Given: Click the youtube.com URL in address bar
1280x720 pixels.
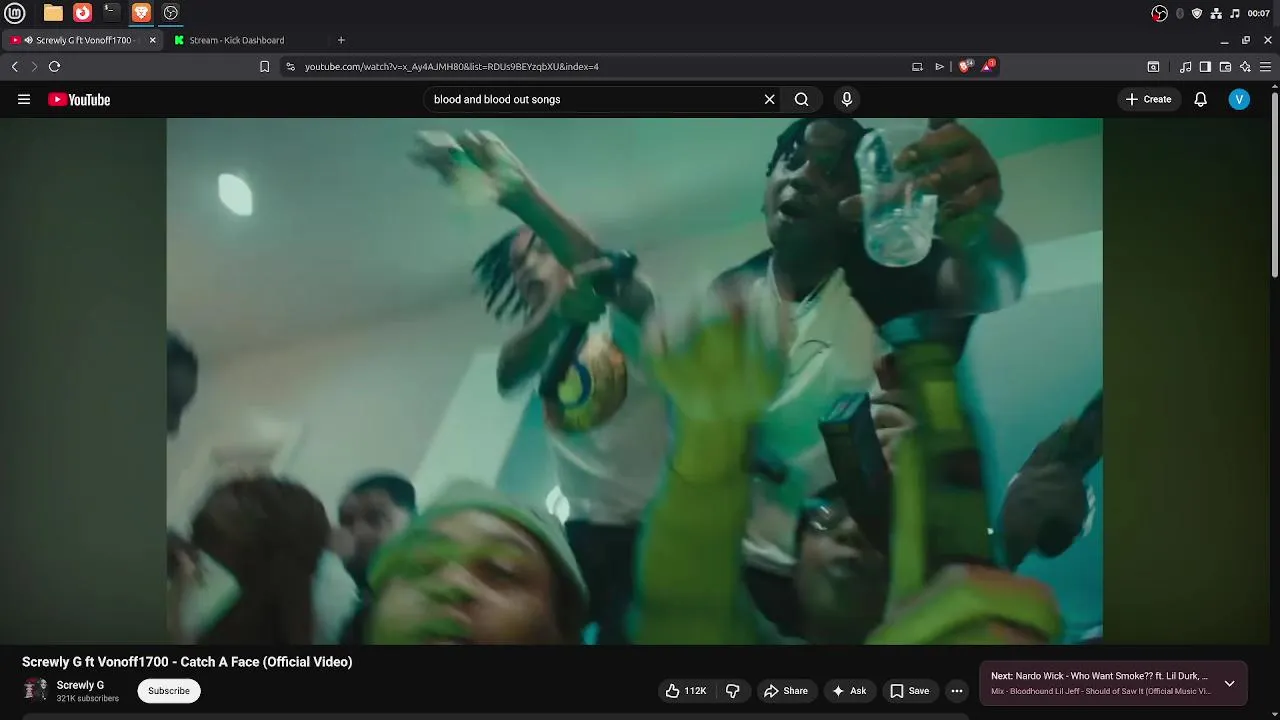Looking at the screenshot, I should [451, 66].
